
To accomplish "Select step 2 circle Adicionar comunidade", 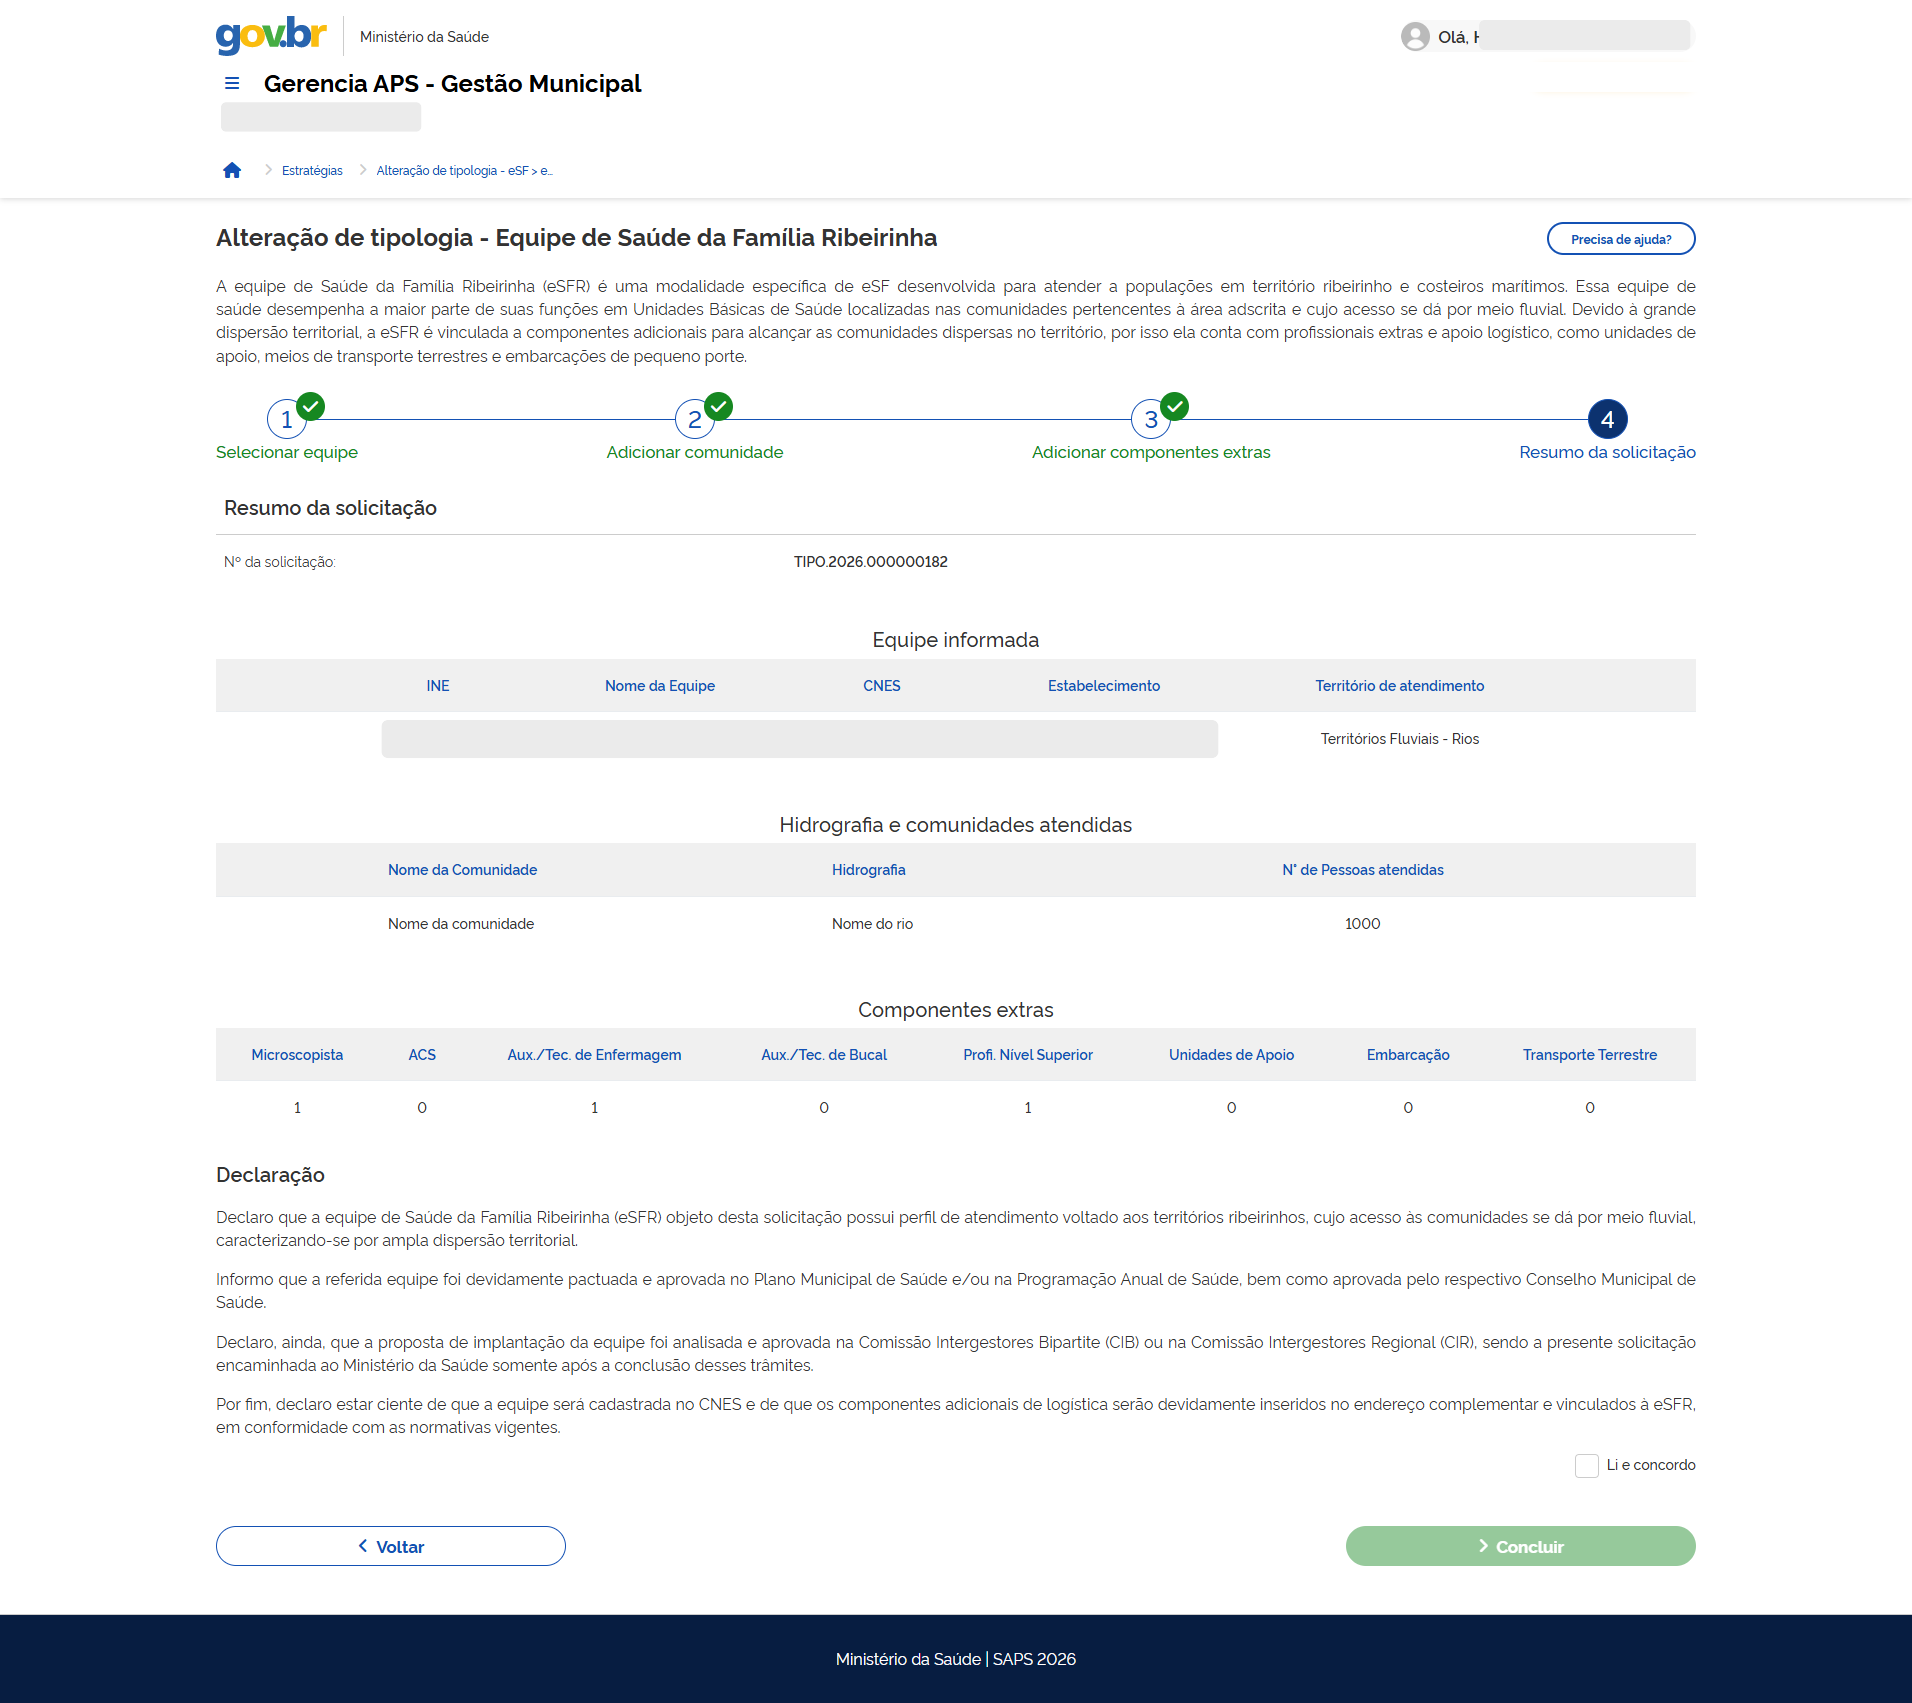I will coord(694,420).
